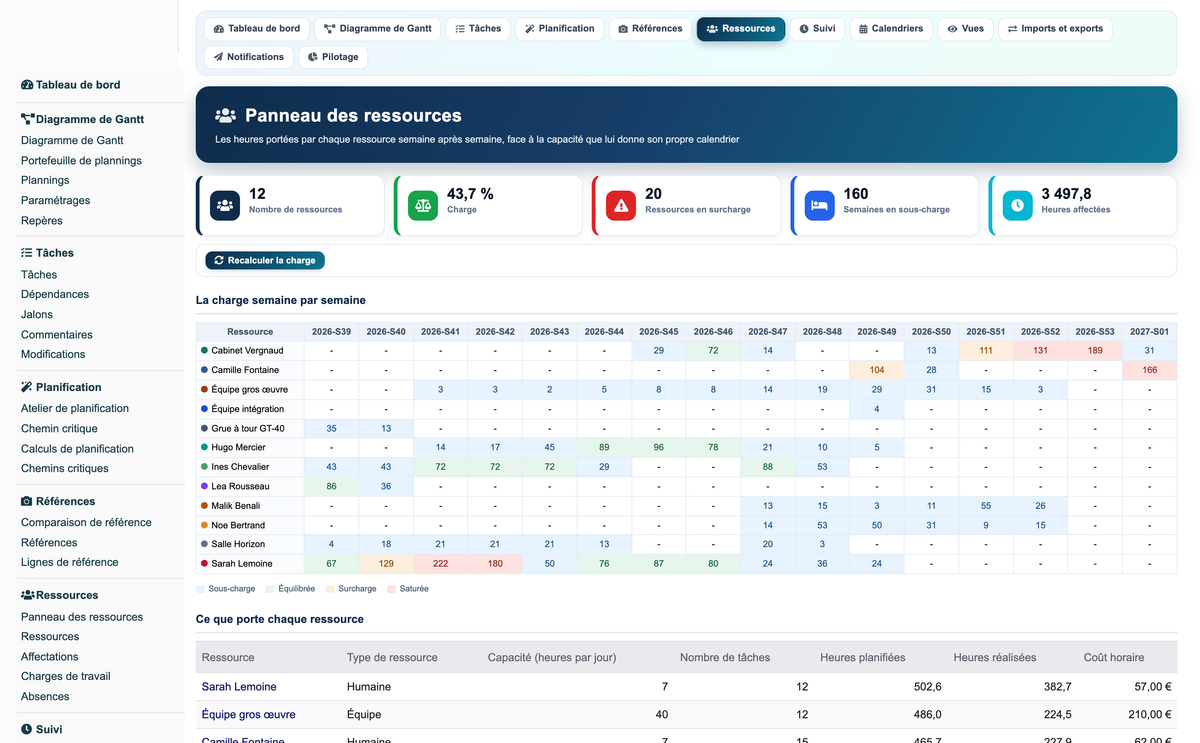Click the people icon in Panneau des ressources header
Screen dimensions: 1200x743
click(226, 116)
